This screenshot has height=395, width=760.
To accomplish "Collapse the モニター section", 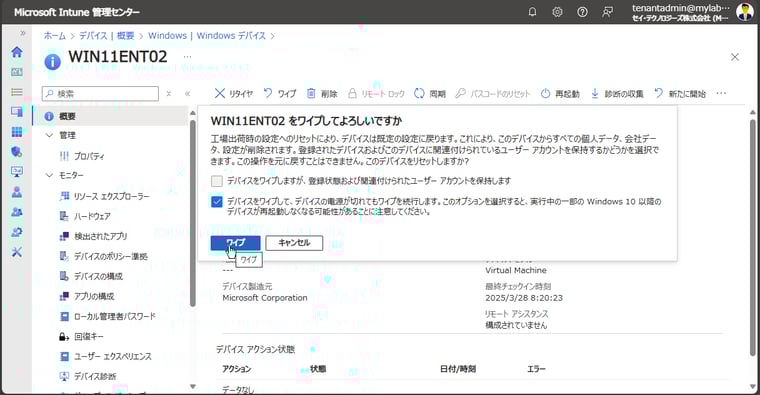I will 49,175.
